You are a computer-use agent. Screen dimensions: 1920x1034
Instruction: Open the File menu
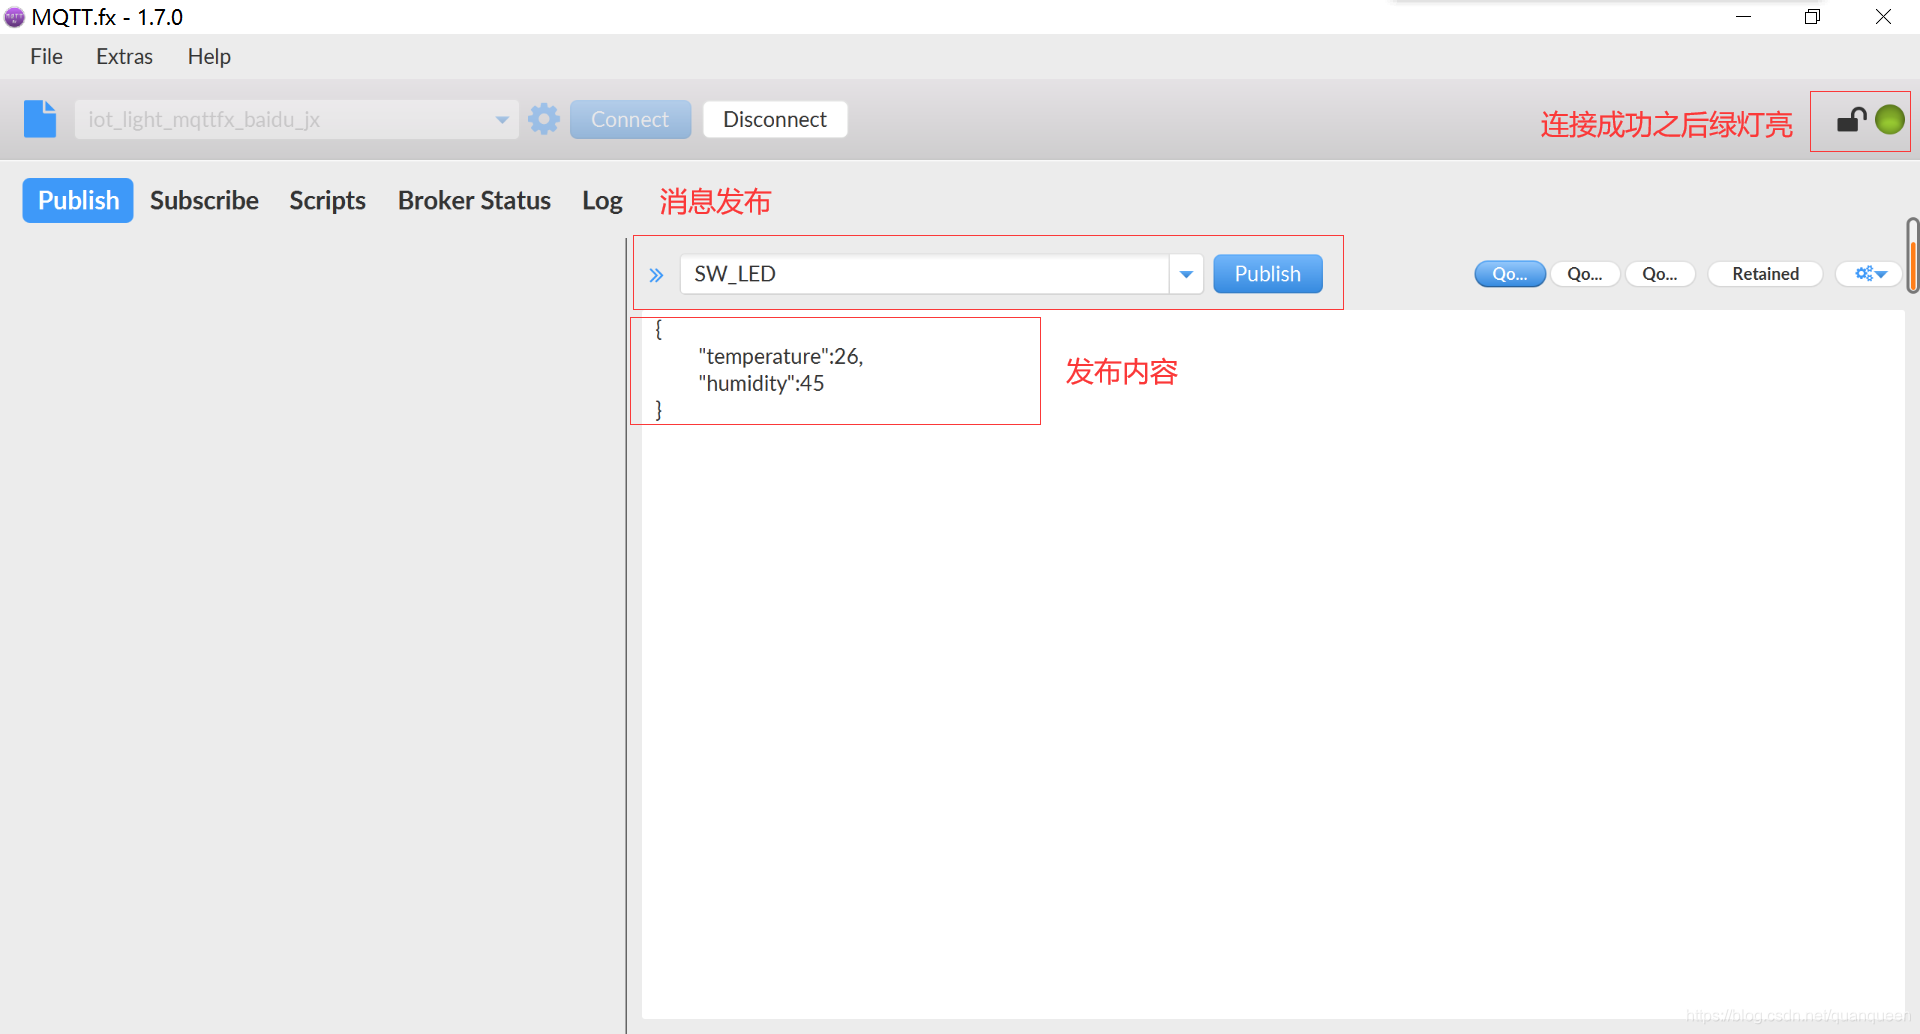point(46,57)
